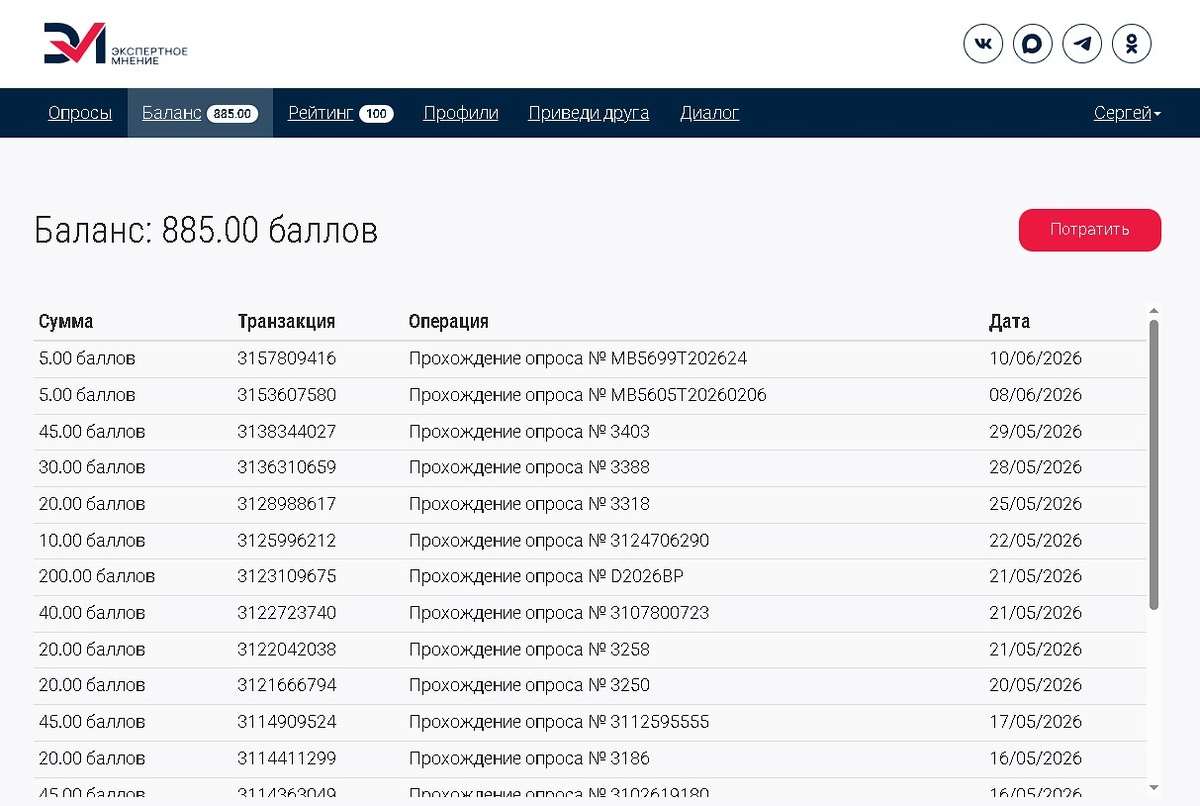The image size is (1200, 806).
Task: Click operation for survey № 3318
Action: pos(529,504)
